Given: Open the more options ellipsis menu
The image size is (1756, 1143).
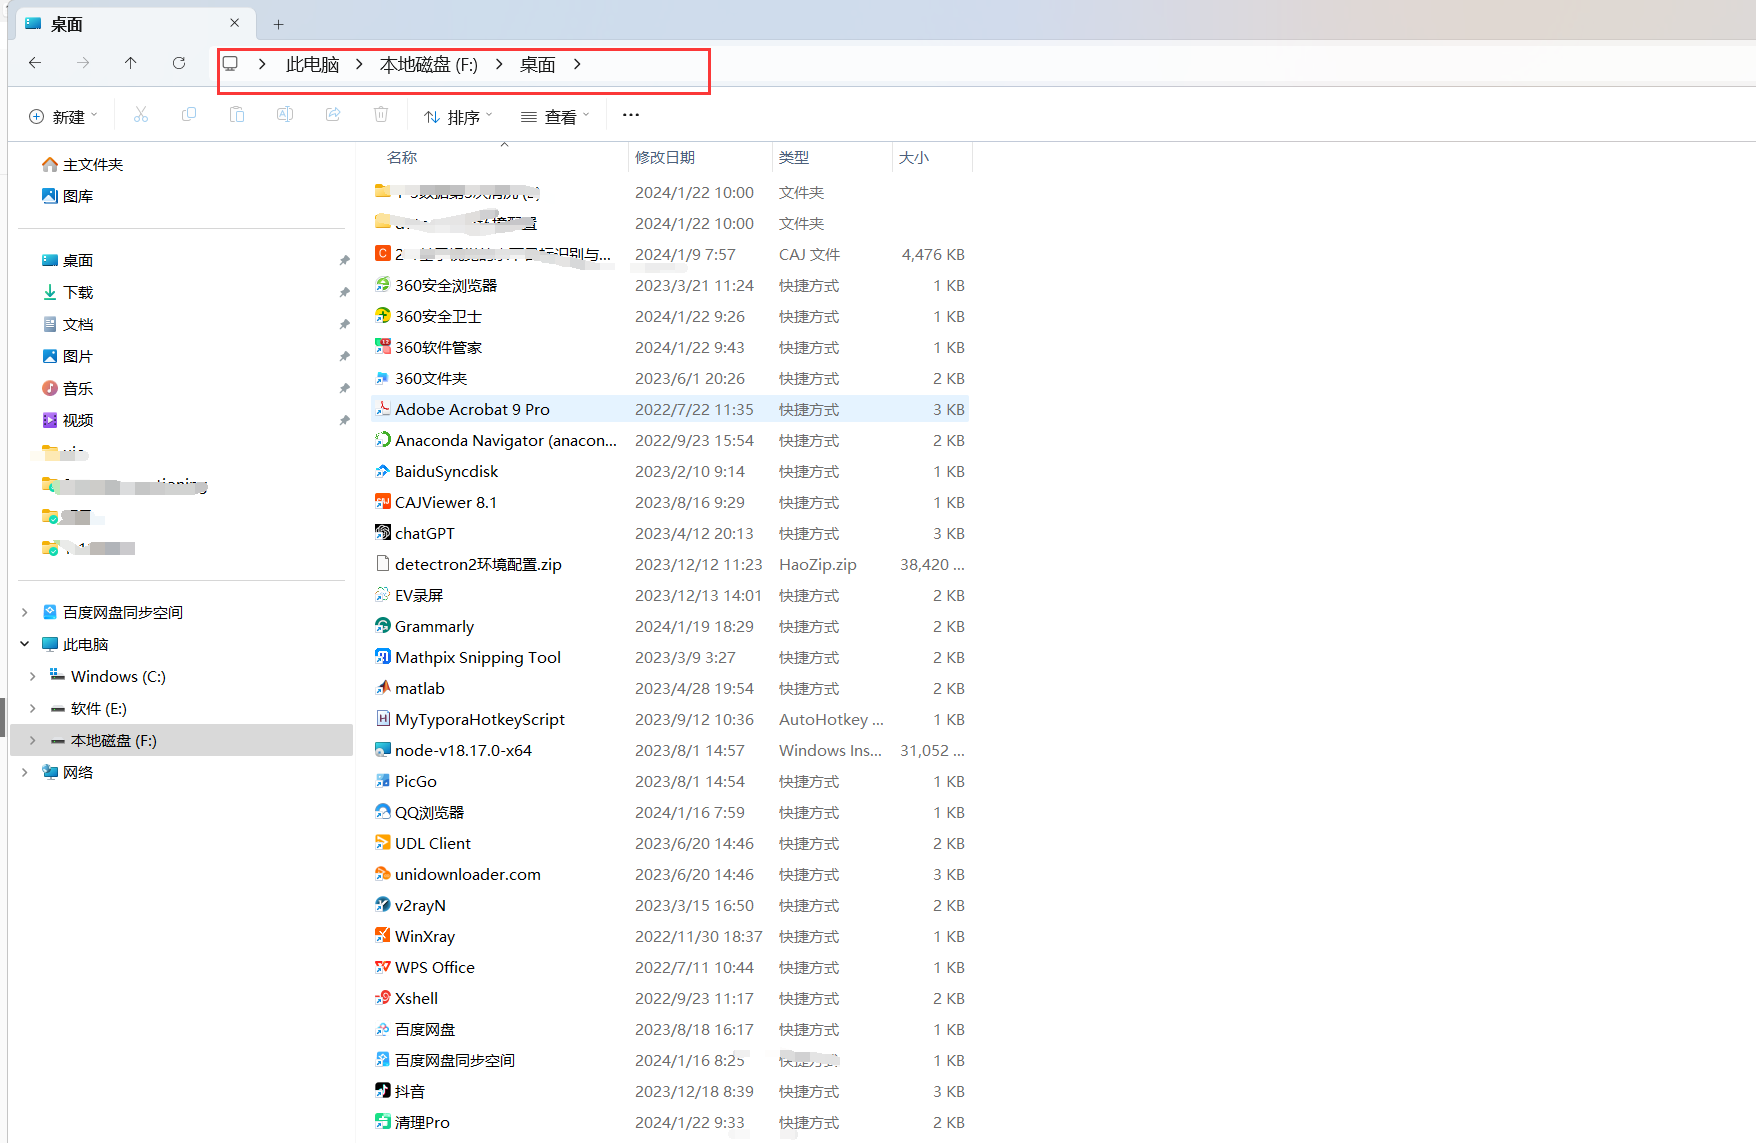Looking at the screenshot, I should (630, 115).
